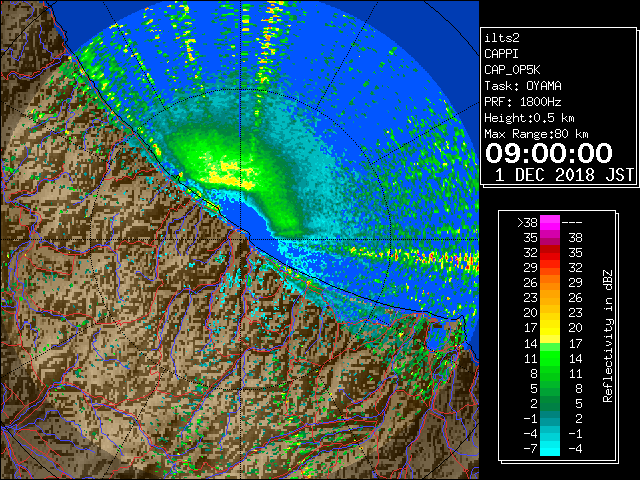Select the 'CAPPI' product text
Screen dimensions: 640x480
coord(501,54)
